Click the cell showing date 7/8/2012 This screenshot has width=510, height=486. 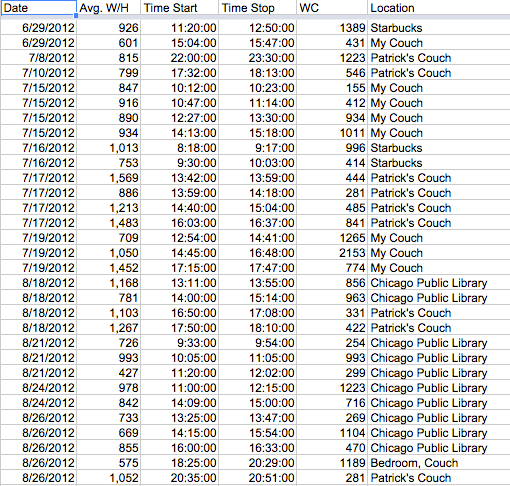click(x=38, y=58)
